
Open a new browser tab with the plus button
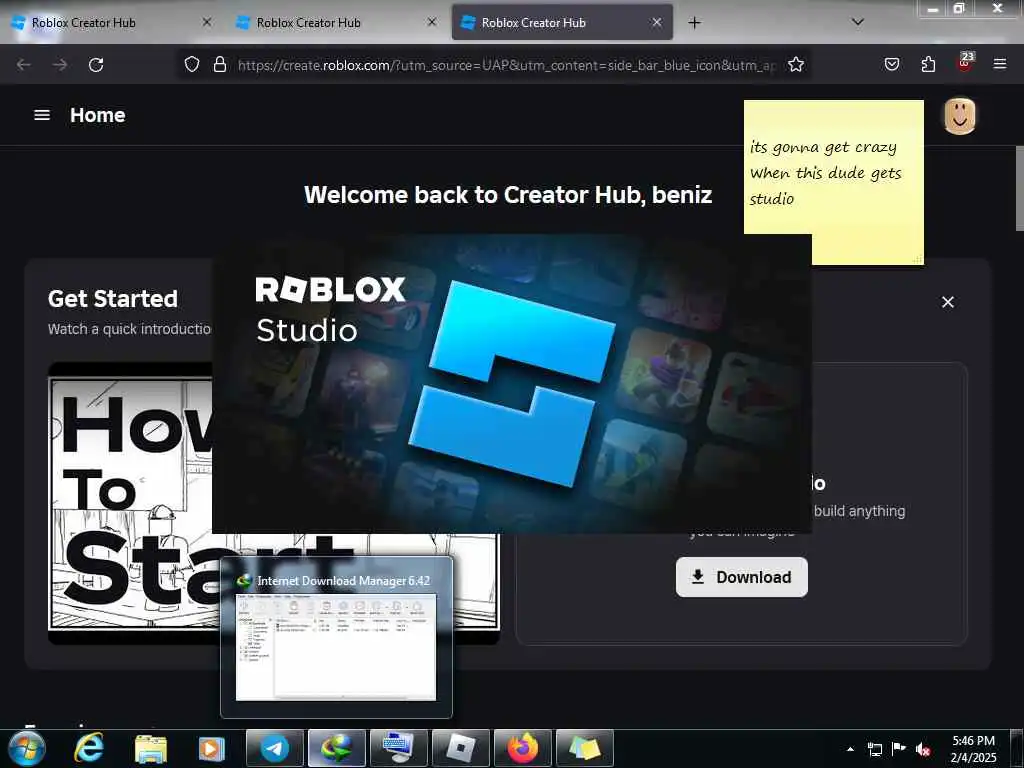point(694,23)
